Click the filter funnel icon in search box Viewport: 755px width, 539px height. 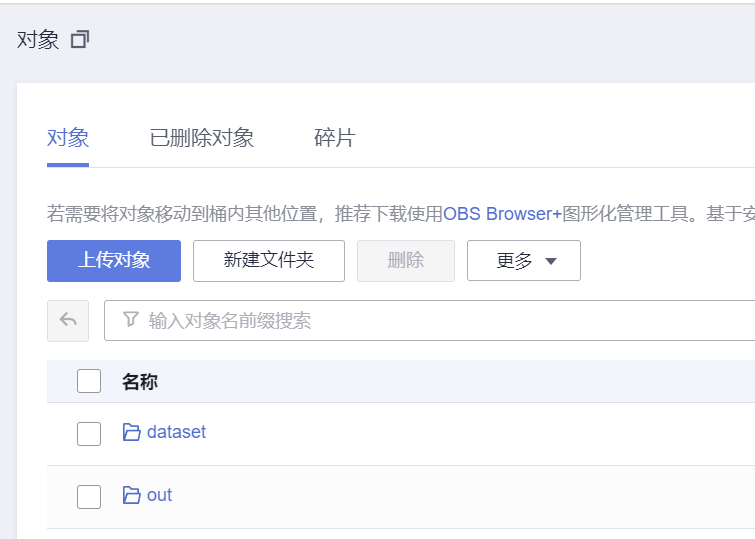[130, 320]
